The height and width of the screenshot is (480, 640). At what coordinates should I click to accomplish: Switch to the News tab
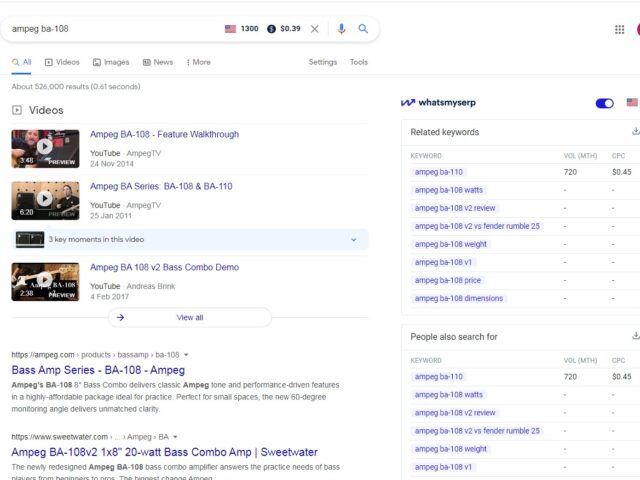tap(158, 62)
